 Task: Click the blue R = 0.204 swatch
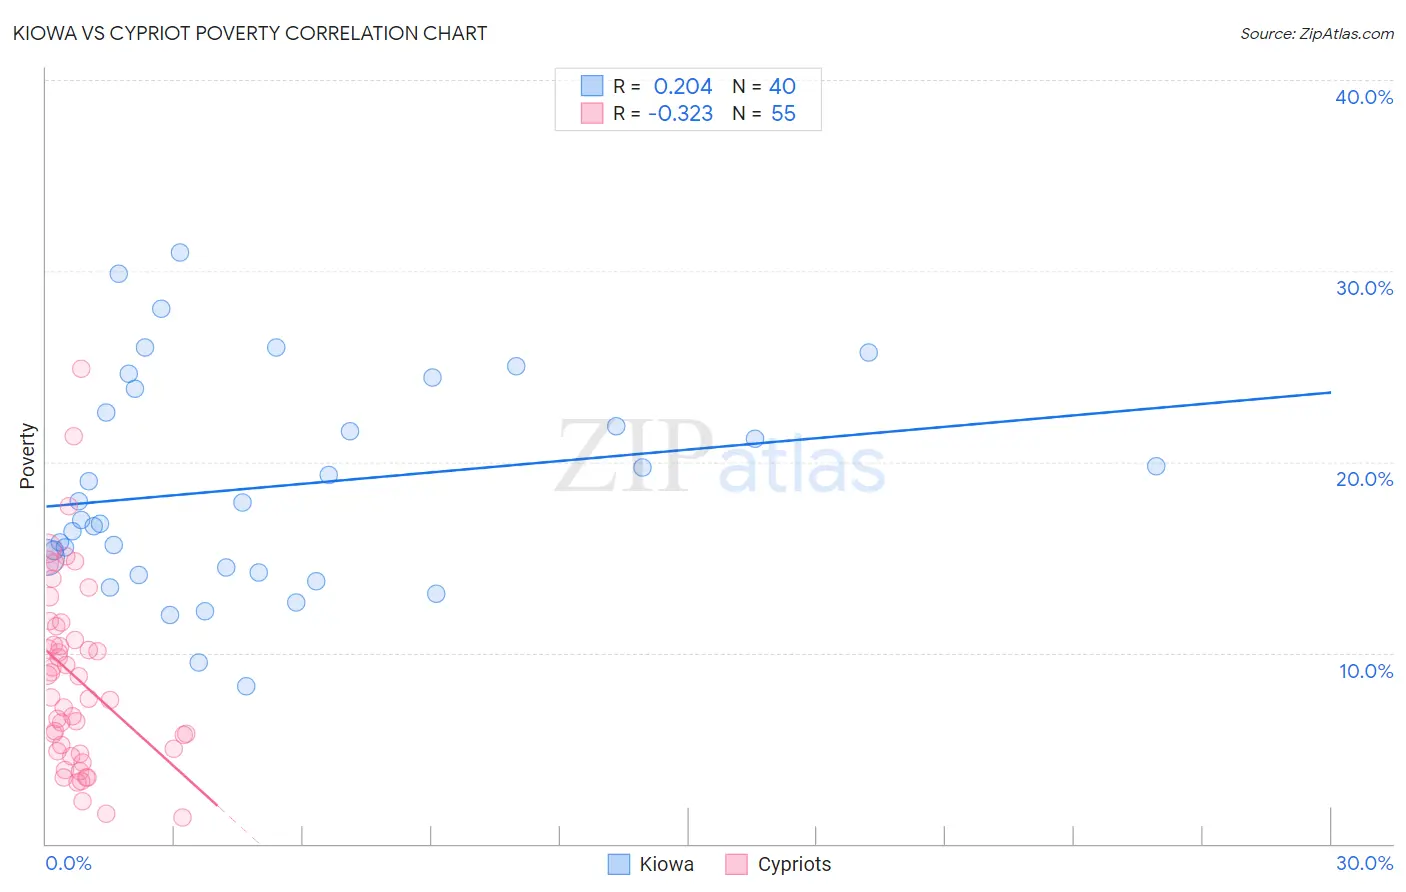click(x=592, y=86)
